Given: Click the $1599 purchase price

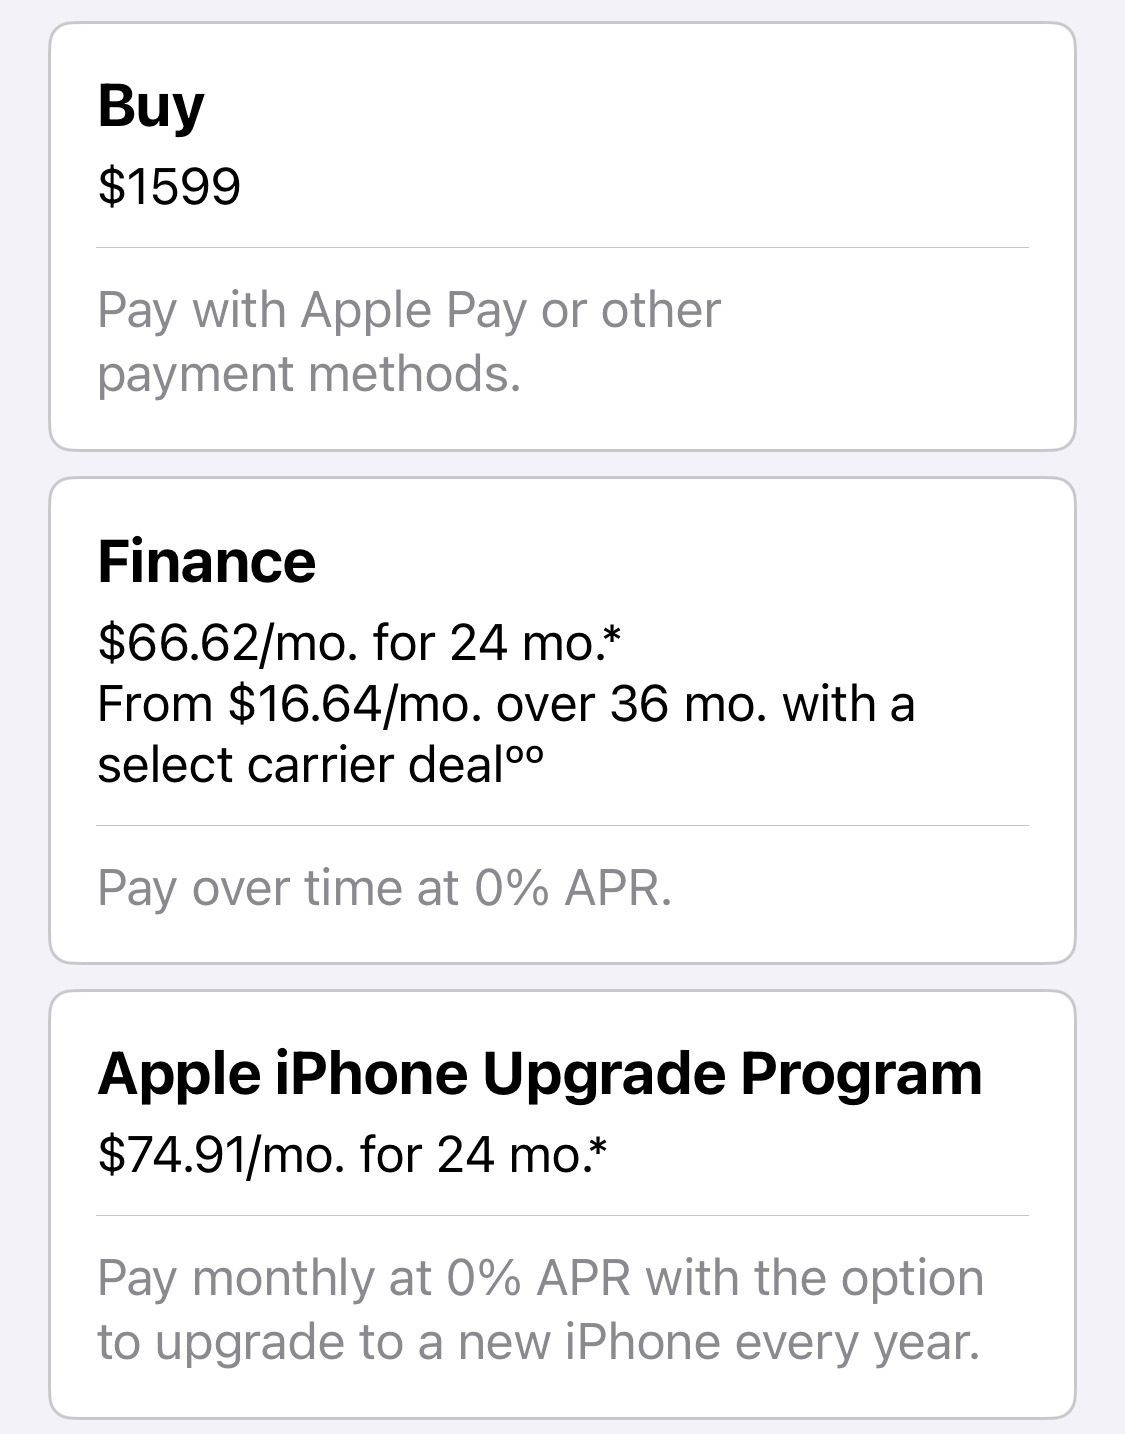Looking at the screenshot, I should (x=169, y=186).
